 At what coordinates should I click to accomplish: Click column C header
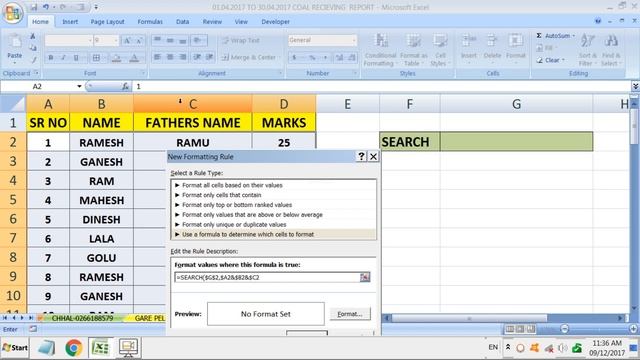click(x=193, y=104)
